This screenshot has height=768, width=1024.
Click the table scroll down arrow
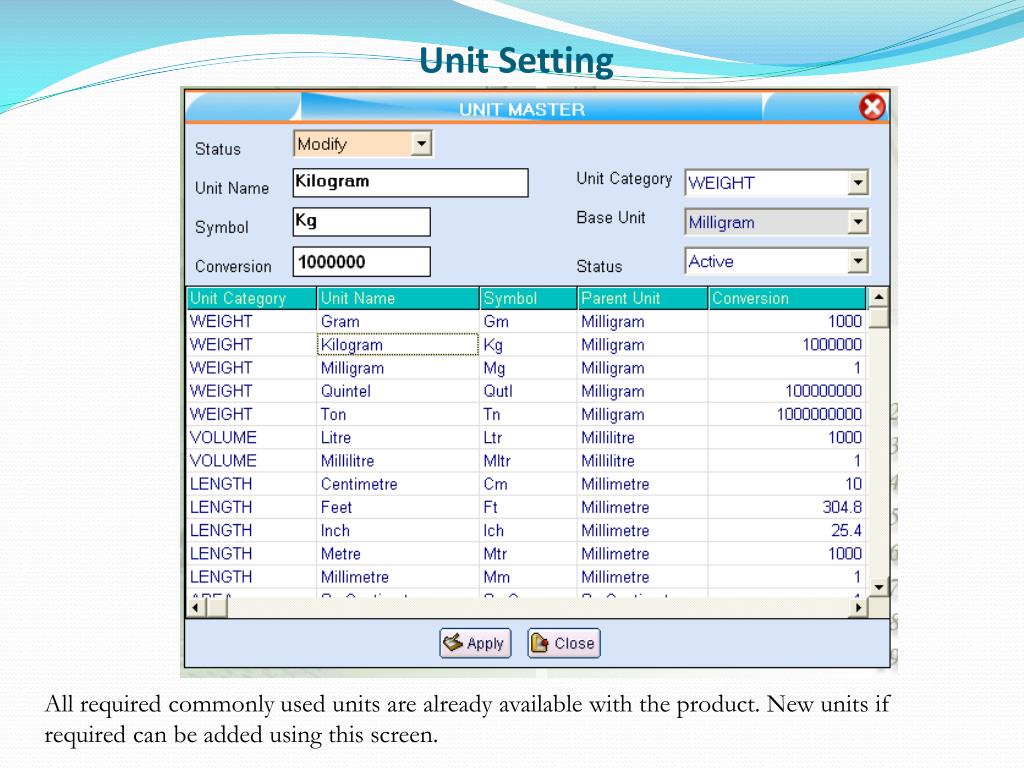click(879, 586)
